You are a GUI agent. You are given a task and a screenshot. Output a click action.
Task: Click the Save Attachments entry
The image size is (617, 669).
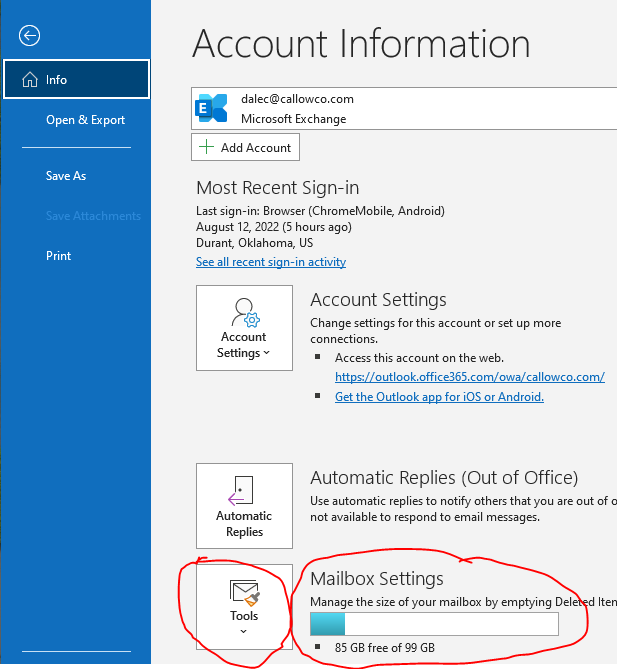(93, 216)
